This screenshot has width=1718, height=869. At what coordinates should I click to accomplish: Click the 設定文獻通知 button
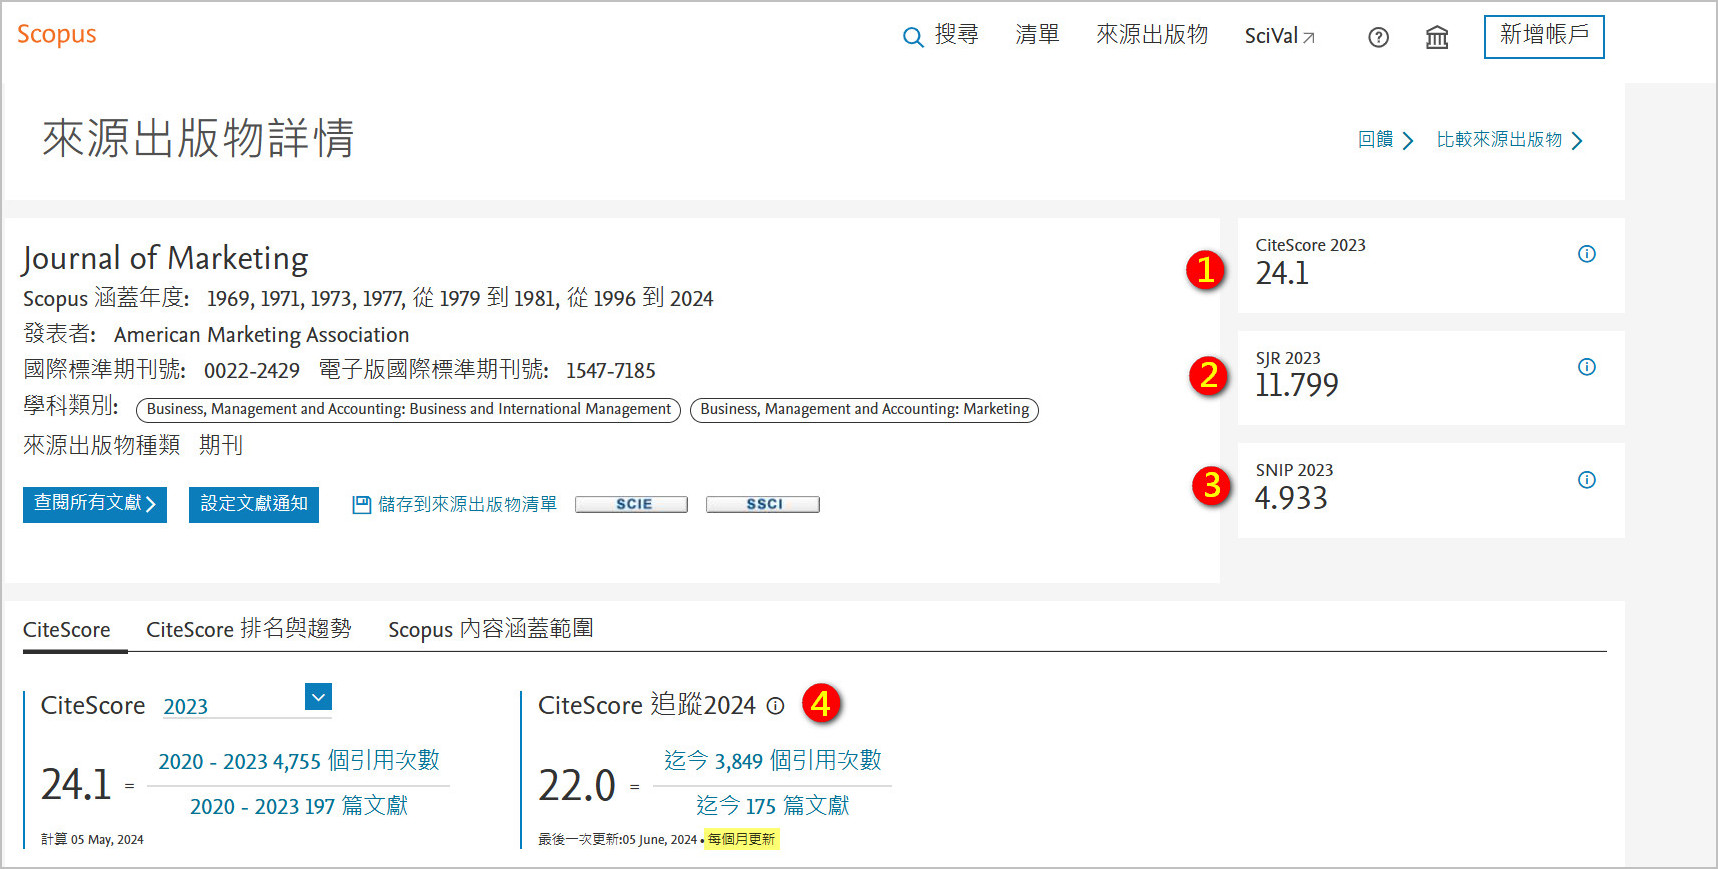tap(254, 504)
